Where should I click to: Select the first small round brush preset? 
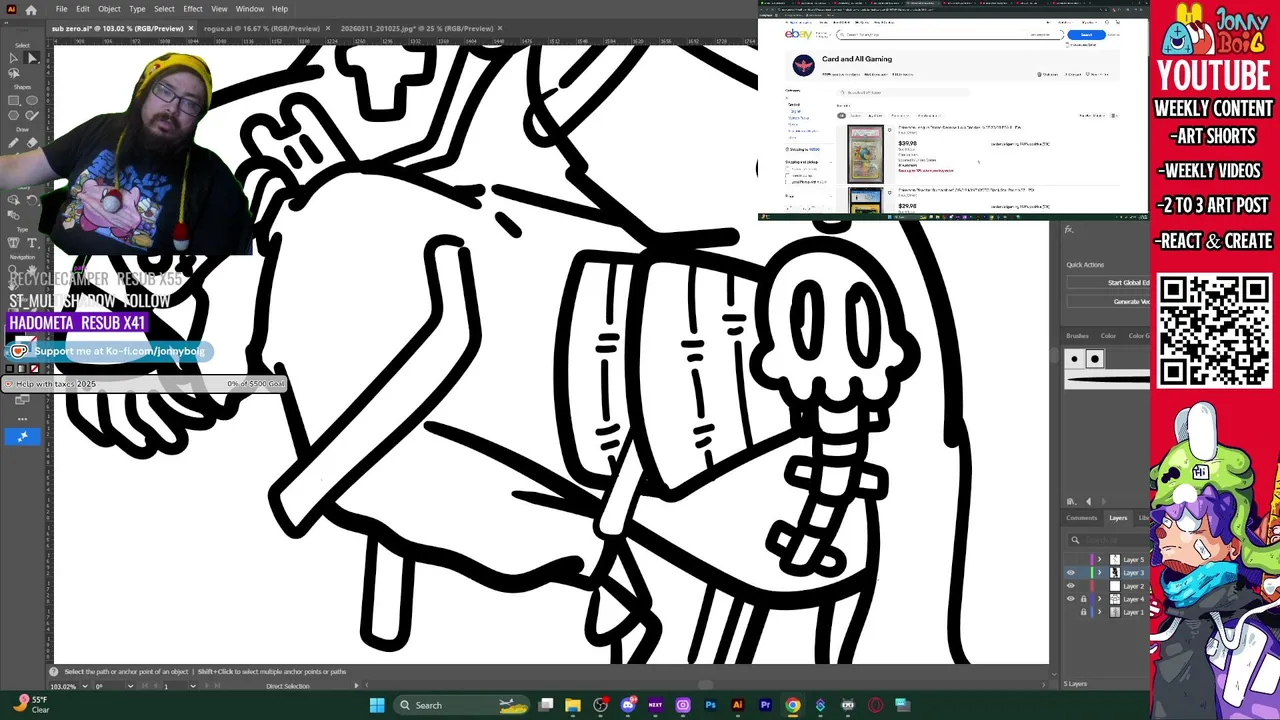click(x=1074, y=359)
